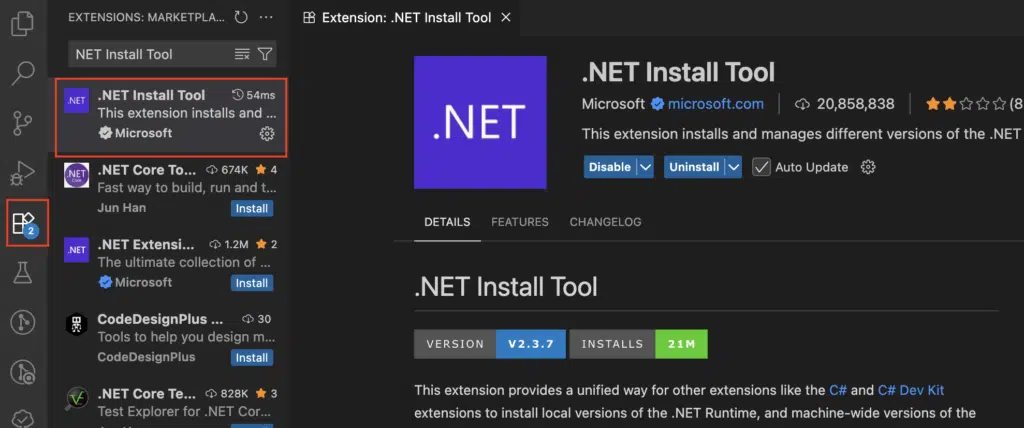This screenshot has width=1024, height=428.
Task: Open the Search view in activity bar
Action: coord(22,73)
